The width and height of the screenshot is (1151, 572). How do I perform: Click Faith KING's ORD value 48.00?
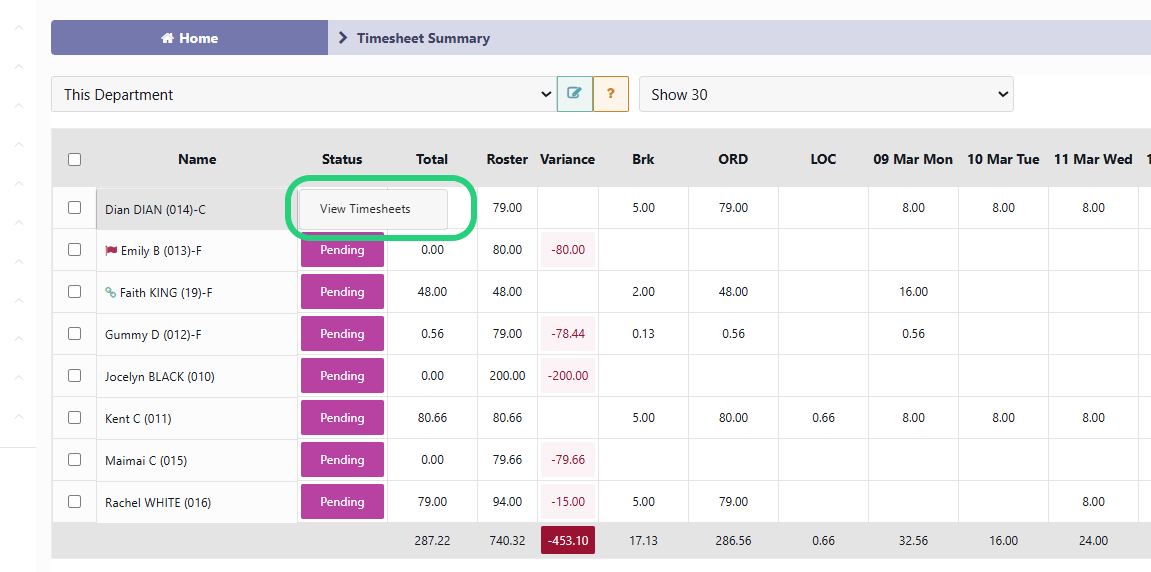point(733,292)
